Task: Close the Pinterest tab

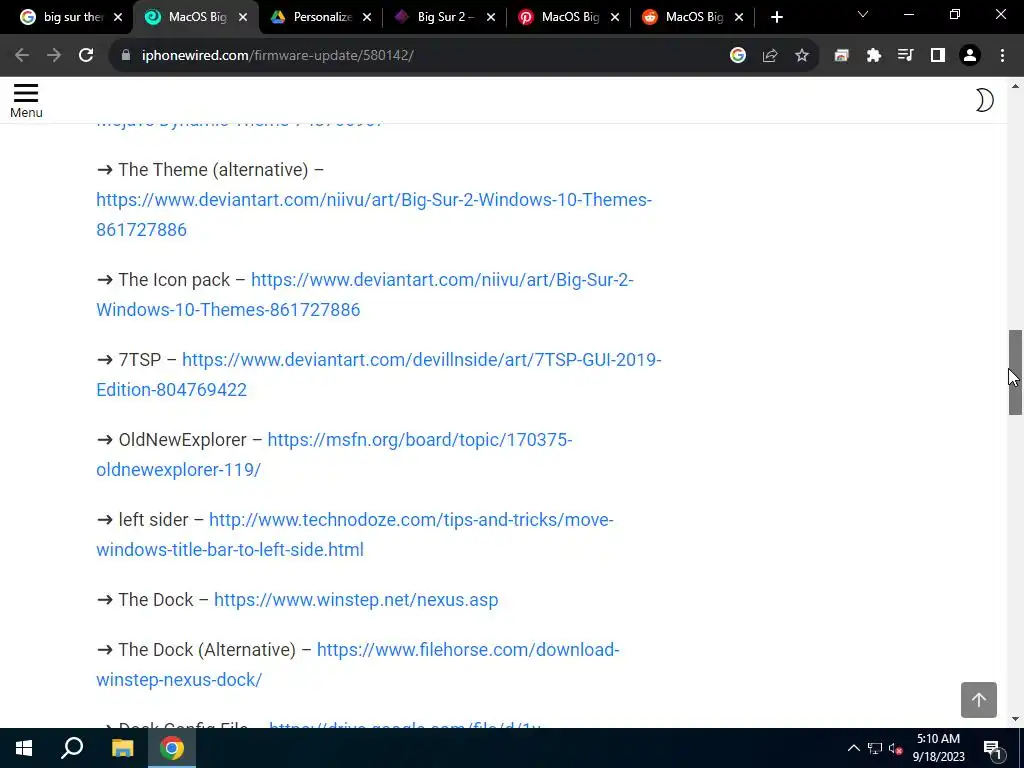Action: coord(615,17)
